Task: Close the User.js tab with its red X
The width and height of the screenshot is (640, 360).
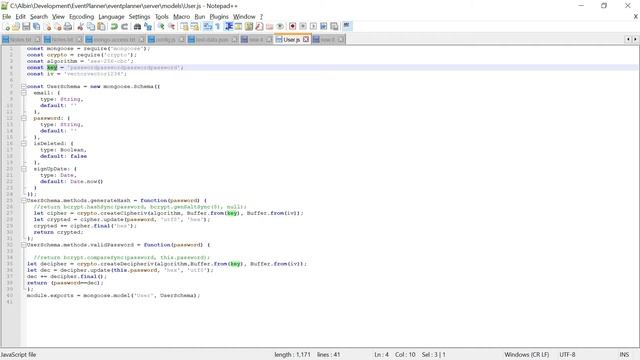Action: pos(306,40)
